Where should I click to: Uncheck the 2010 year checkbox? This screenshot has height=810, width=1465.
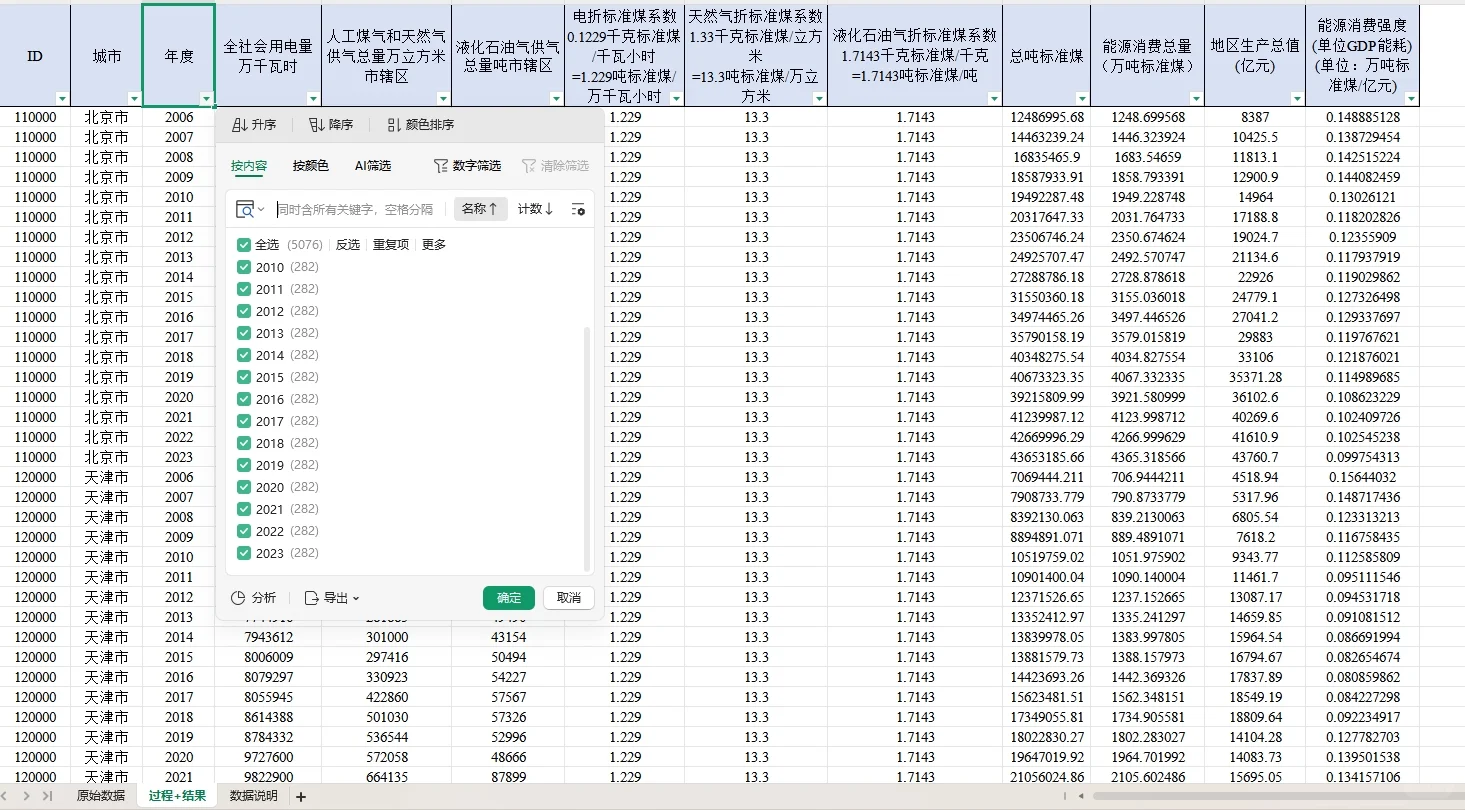click(x=244, y=267)
